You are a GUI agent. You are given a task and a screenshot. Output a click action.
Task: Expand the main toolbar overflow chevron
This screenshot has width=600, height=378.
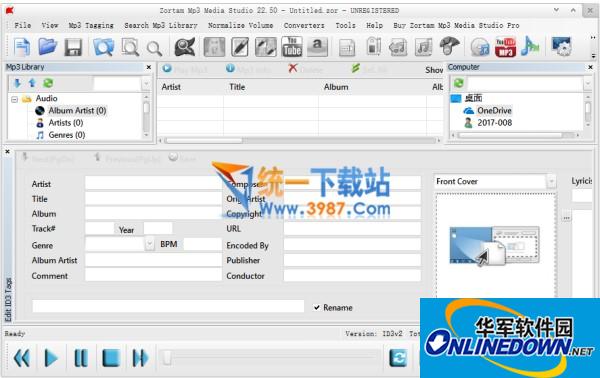(x=593, y=38)
